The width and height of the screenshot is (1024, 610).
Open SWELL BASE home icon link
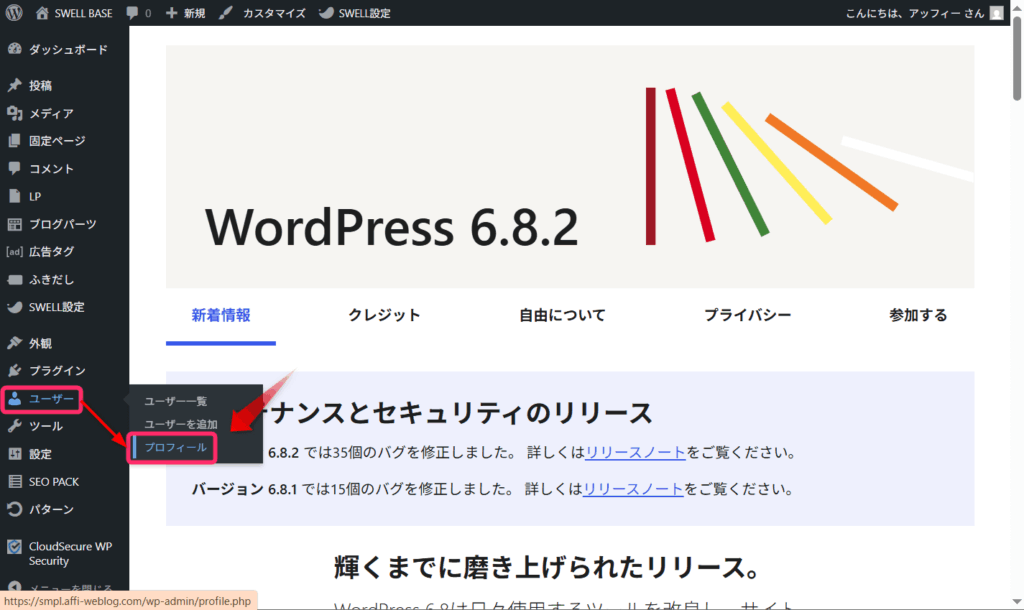coord(42,12)
